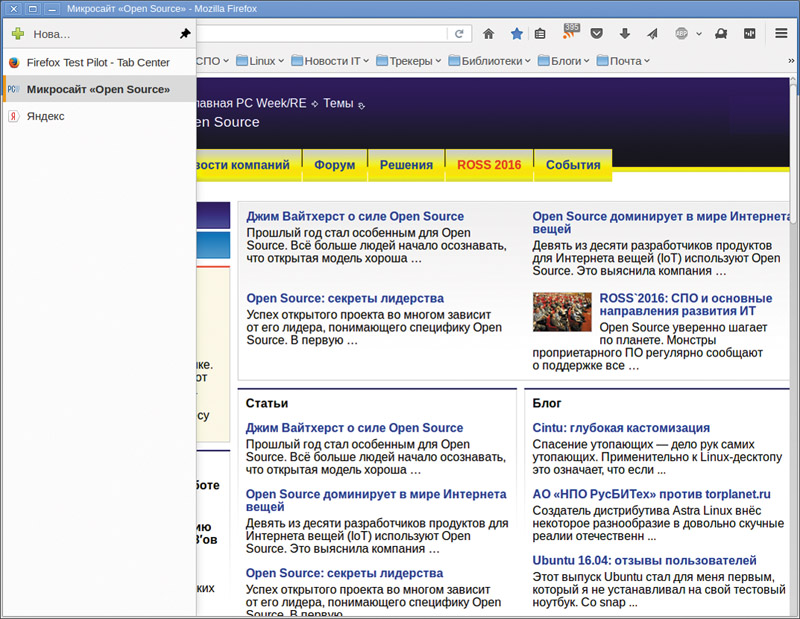The height and width of the screenshot is (619, 800).
Task: Open the Форум site tab
Action: click(335, 165)
